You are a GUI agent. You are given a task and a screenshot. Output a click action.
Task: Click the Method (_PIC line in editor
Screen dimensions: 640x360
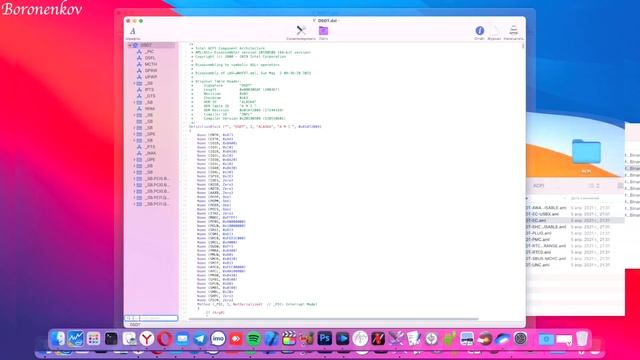coord(257,304)
